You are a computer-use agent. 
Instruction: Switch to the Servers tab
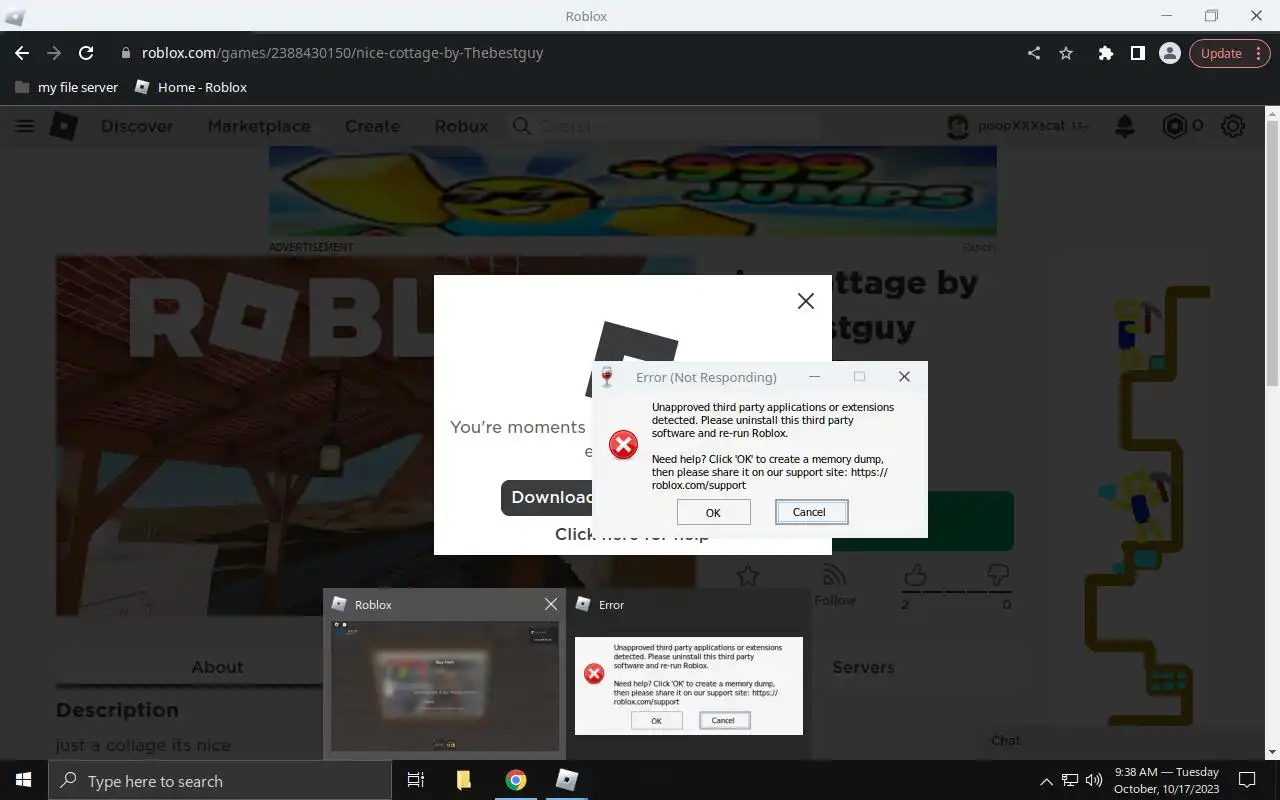(x=863, y=667)
